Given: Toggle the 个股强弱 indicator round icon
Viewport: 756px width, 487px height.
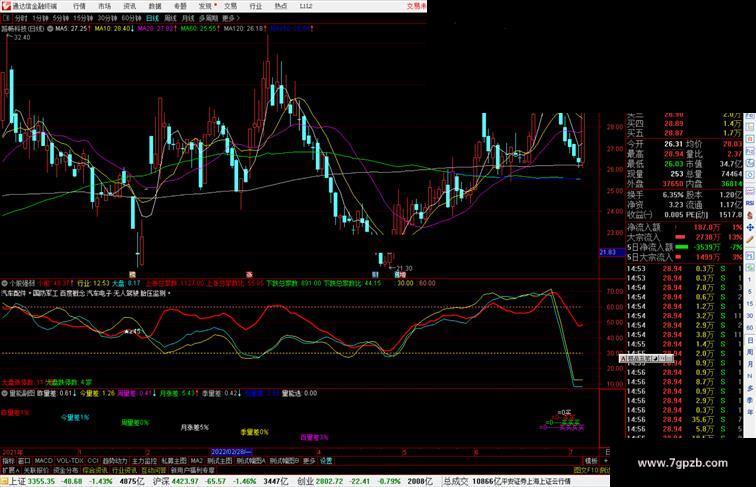Looking at the screenshot, I should [4, 283].
